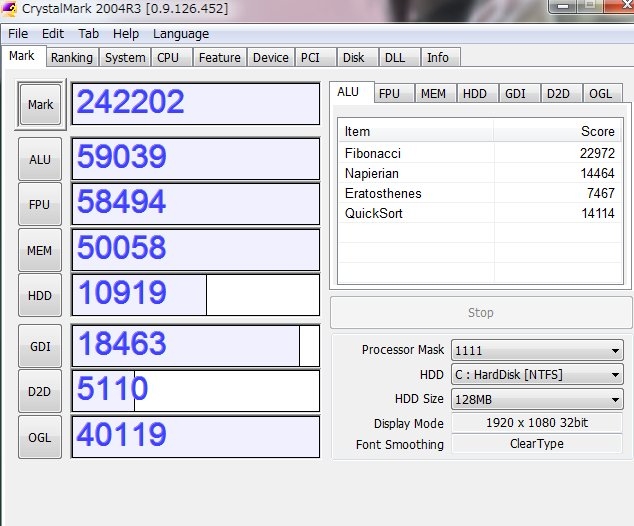Select the Eratosthenes result row
This screenshot has height=526, width=634.
click(480, 193)
